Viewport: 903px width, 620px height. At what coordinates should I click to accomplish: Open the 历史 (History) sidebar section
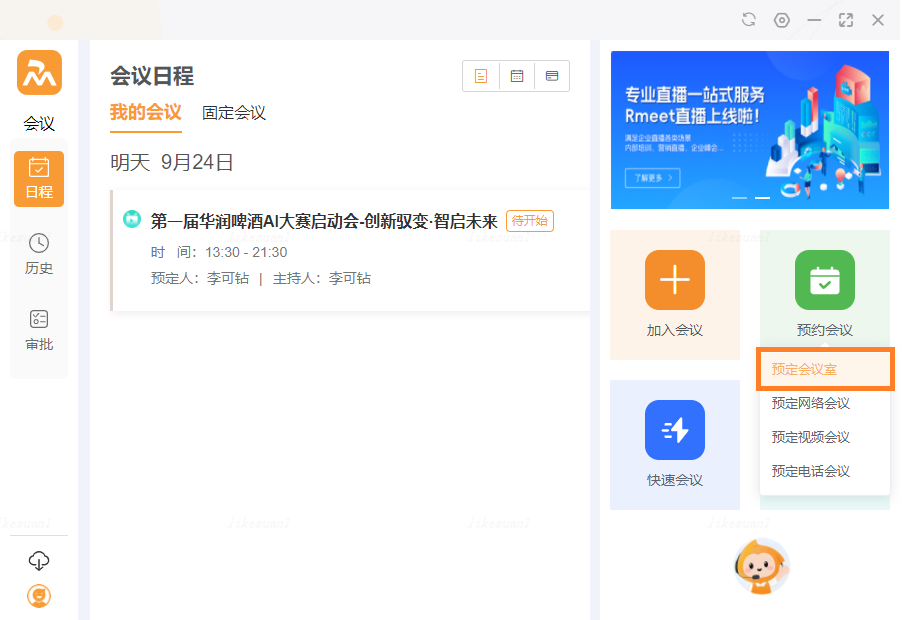39,254
